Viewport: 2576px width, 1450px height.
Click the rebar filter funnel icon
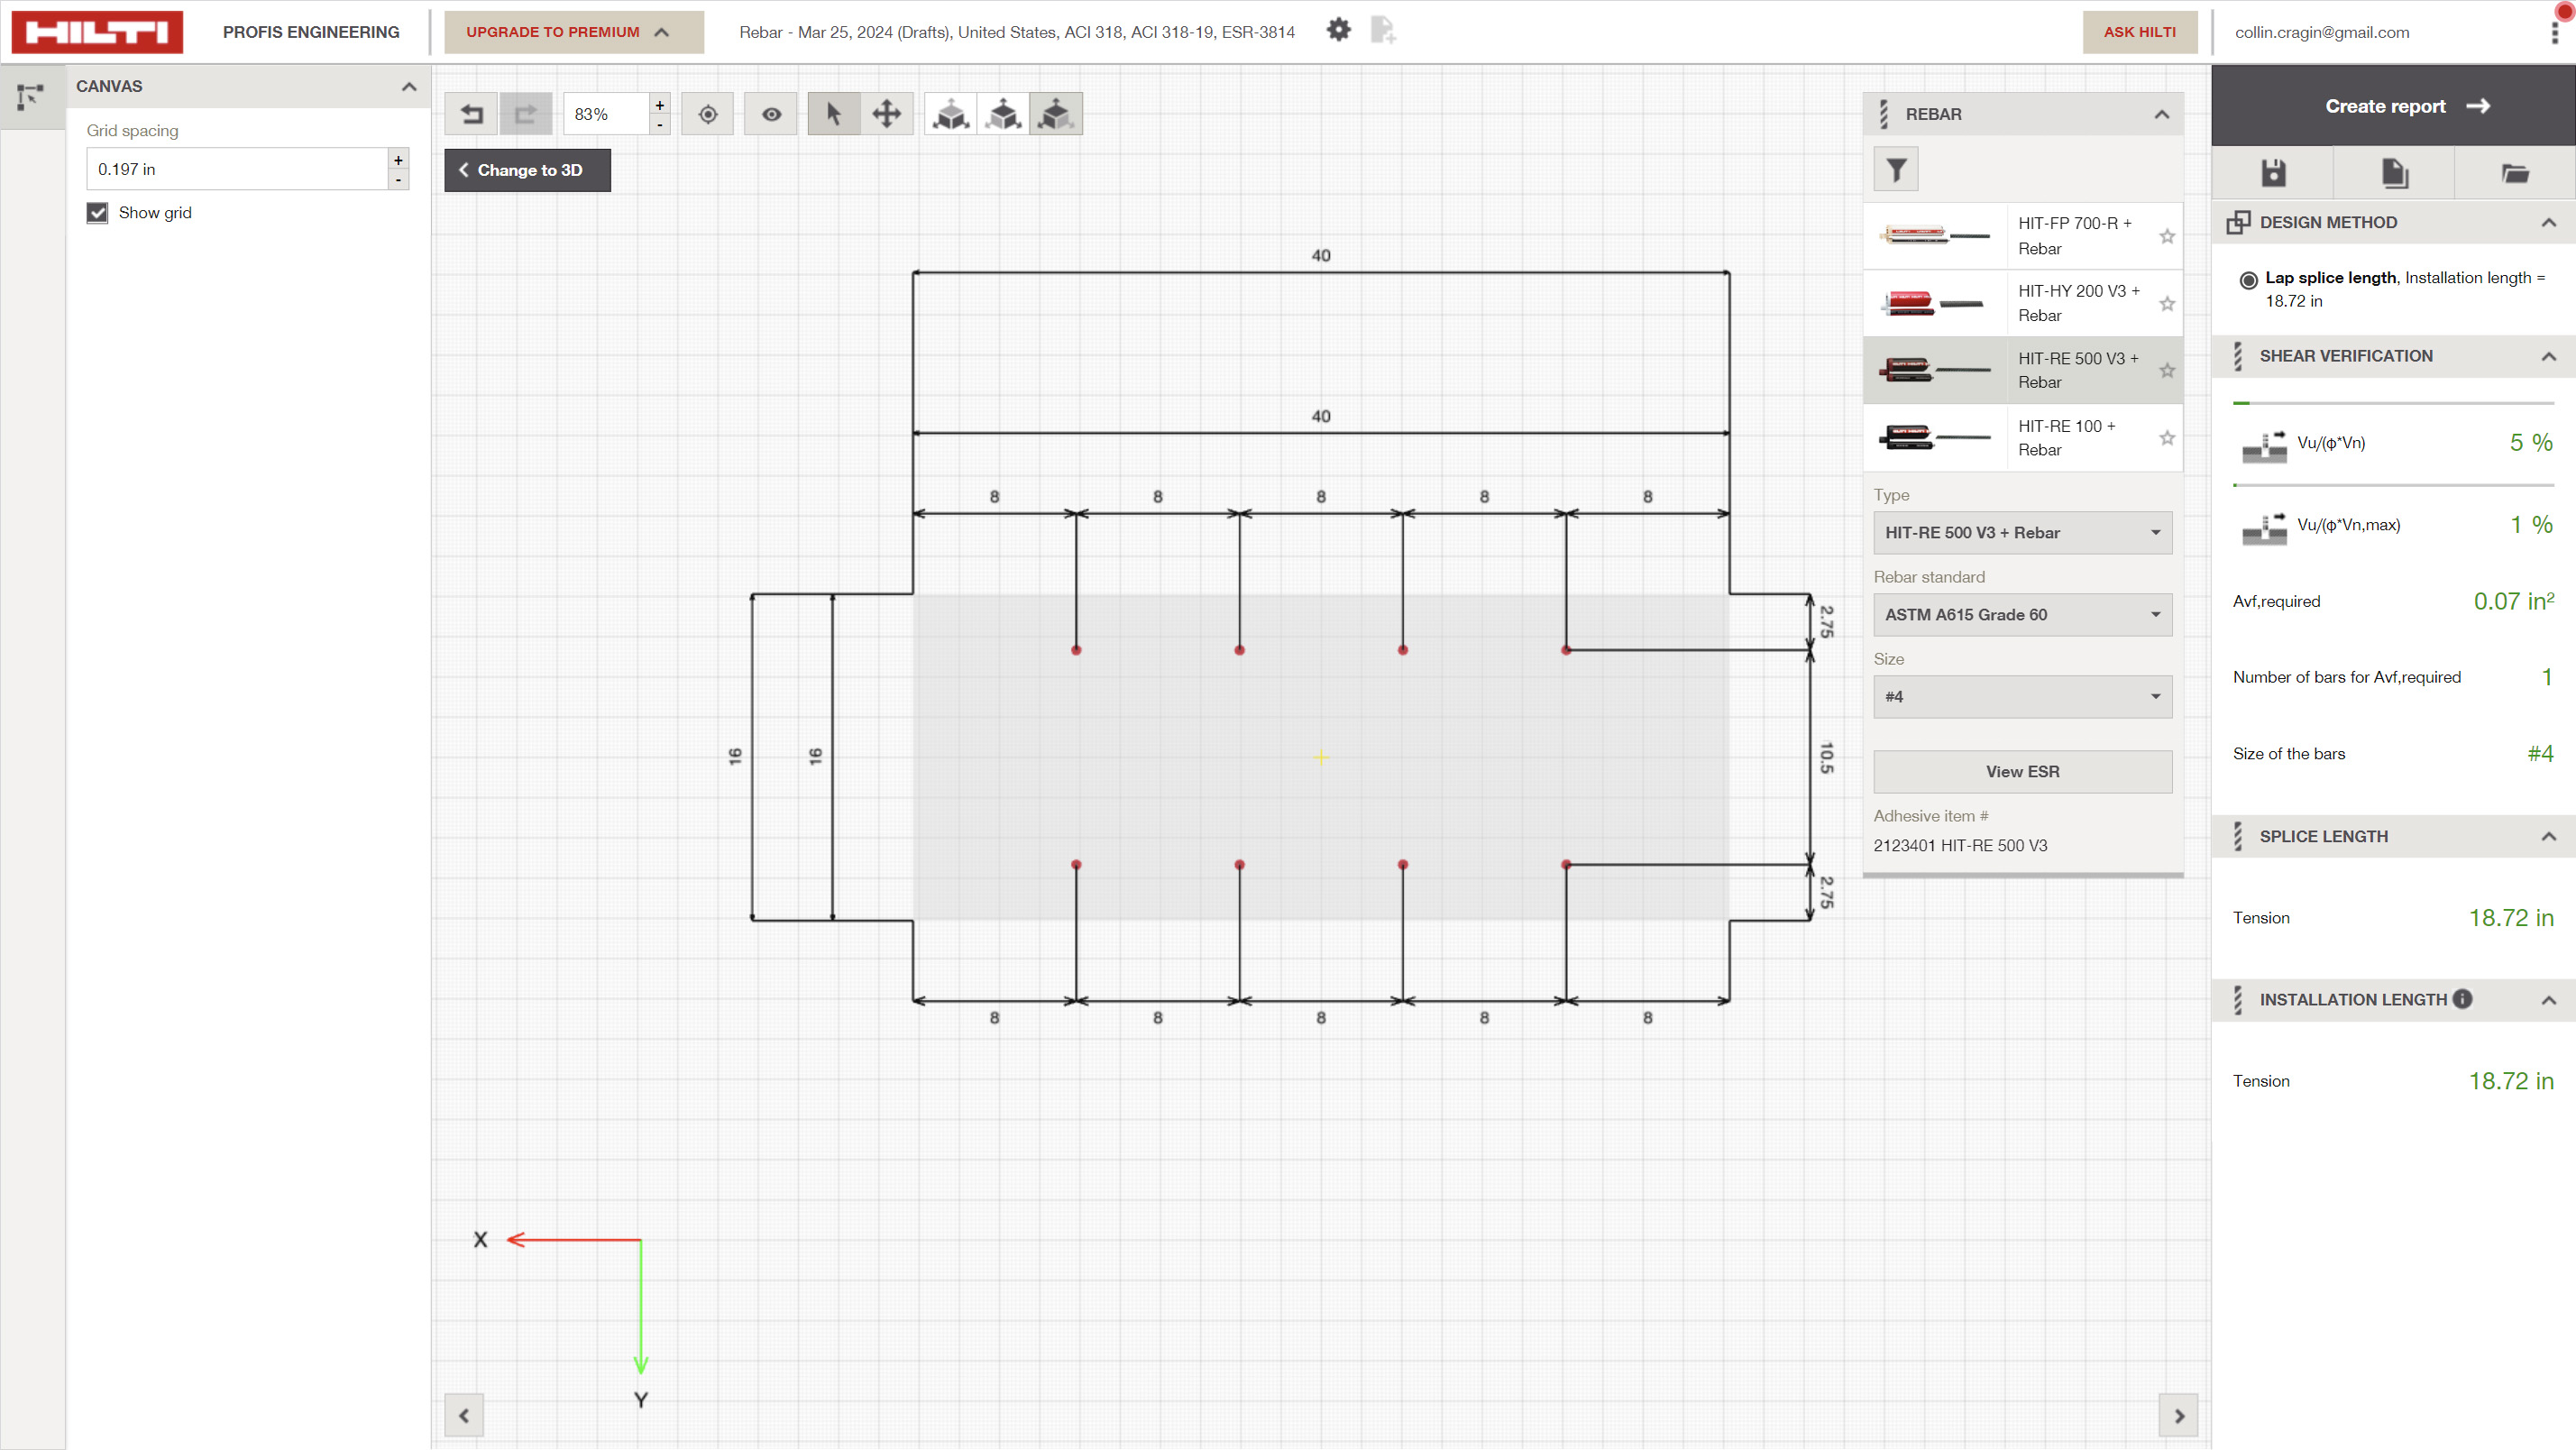click(x=1896, y=170)
